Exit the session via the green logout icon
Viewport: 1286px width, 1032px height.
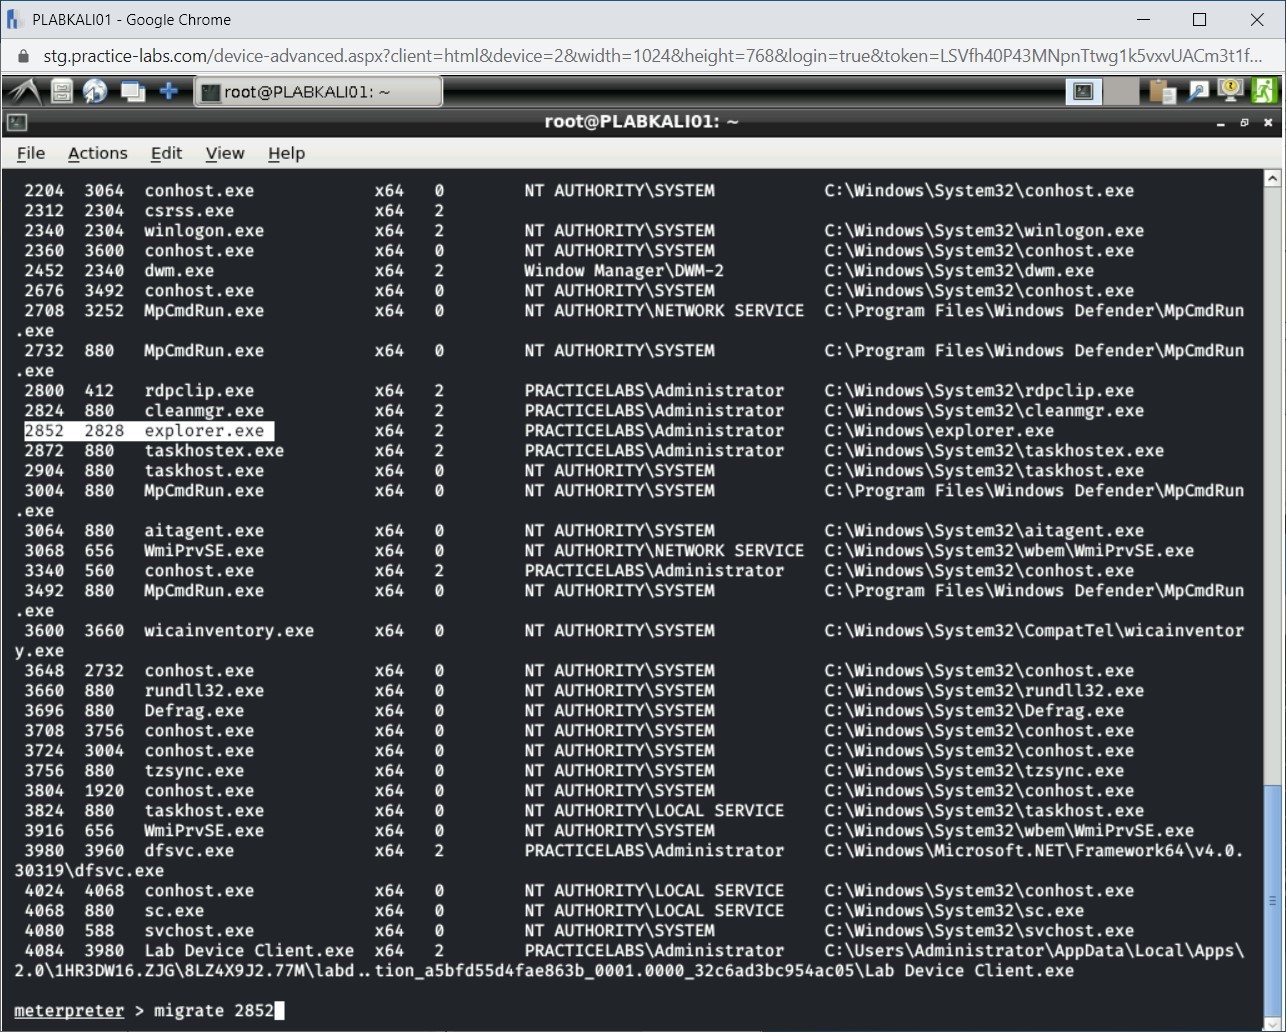(1264, 90)
